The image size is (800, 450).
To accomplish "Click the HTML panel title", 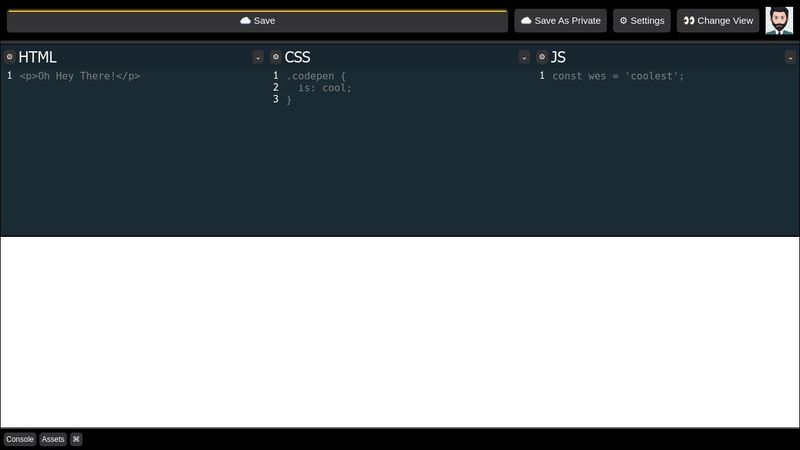I will [37, 57].
